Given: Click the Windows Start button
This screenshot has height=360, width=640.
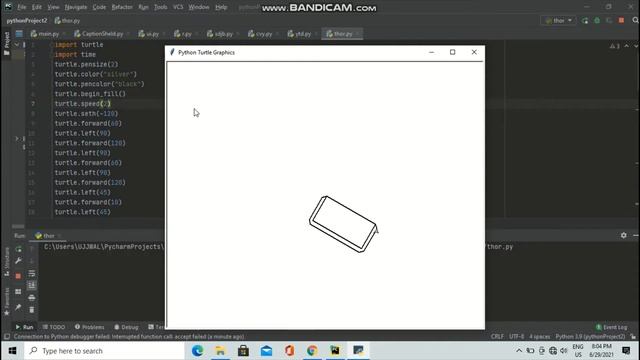Looking at the screenshot, I should point(12,351).
